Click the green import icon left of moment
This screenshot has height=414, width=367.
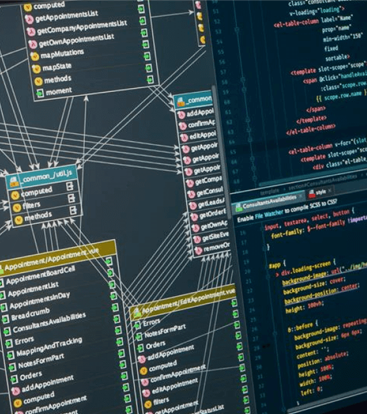[40, 93]
